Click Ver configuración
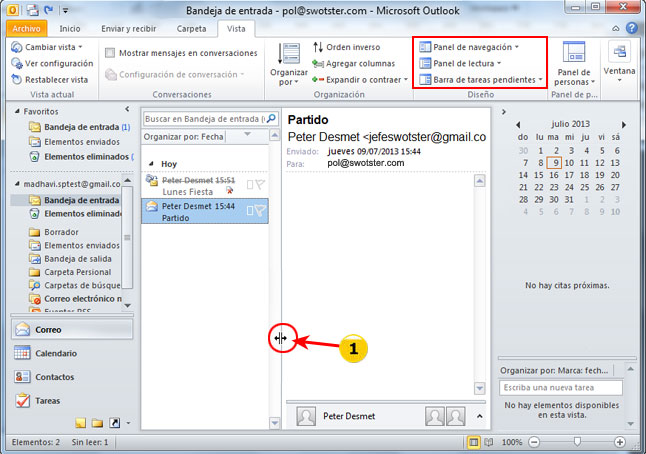This screenshot has width=646, height=454. coord(52,63)
